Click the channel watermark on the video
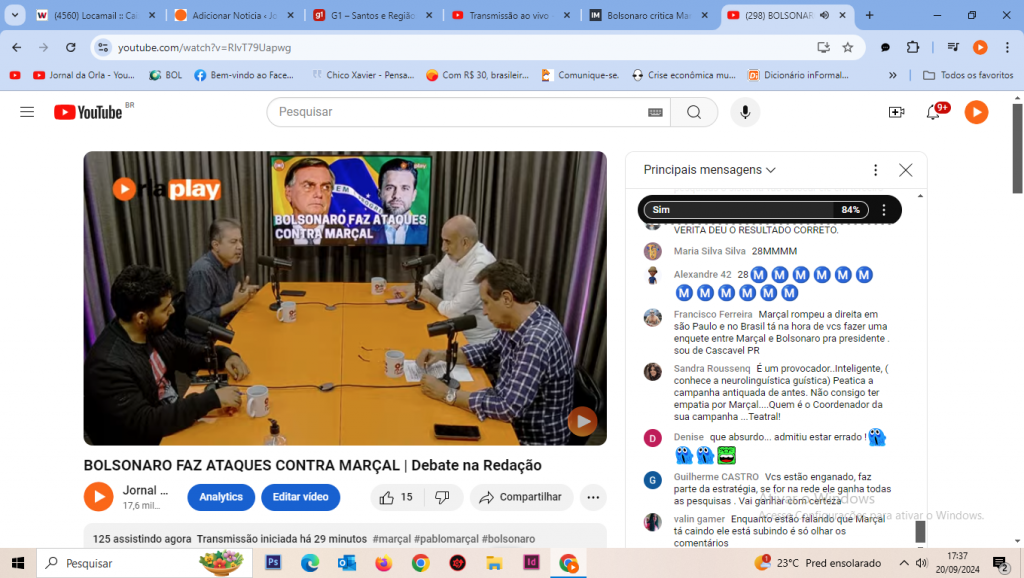Screen dimensions: 1024x578 pos(582,421)
